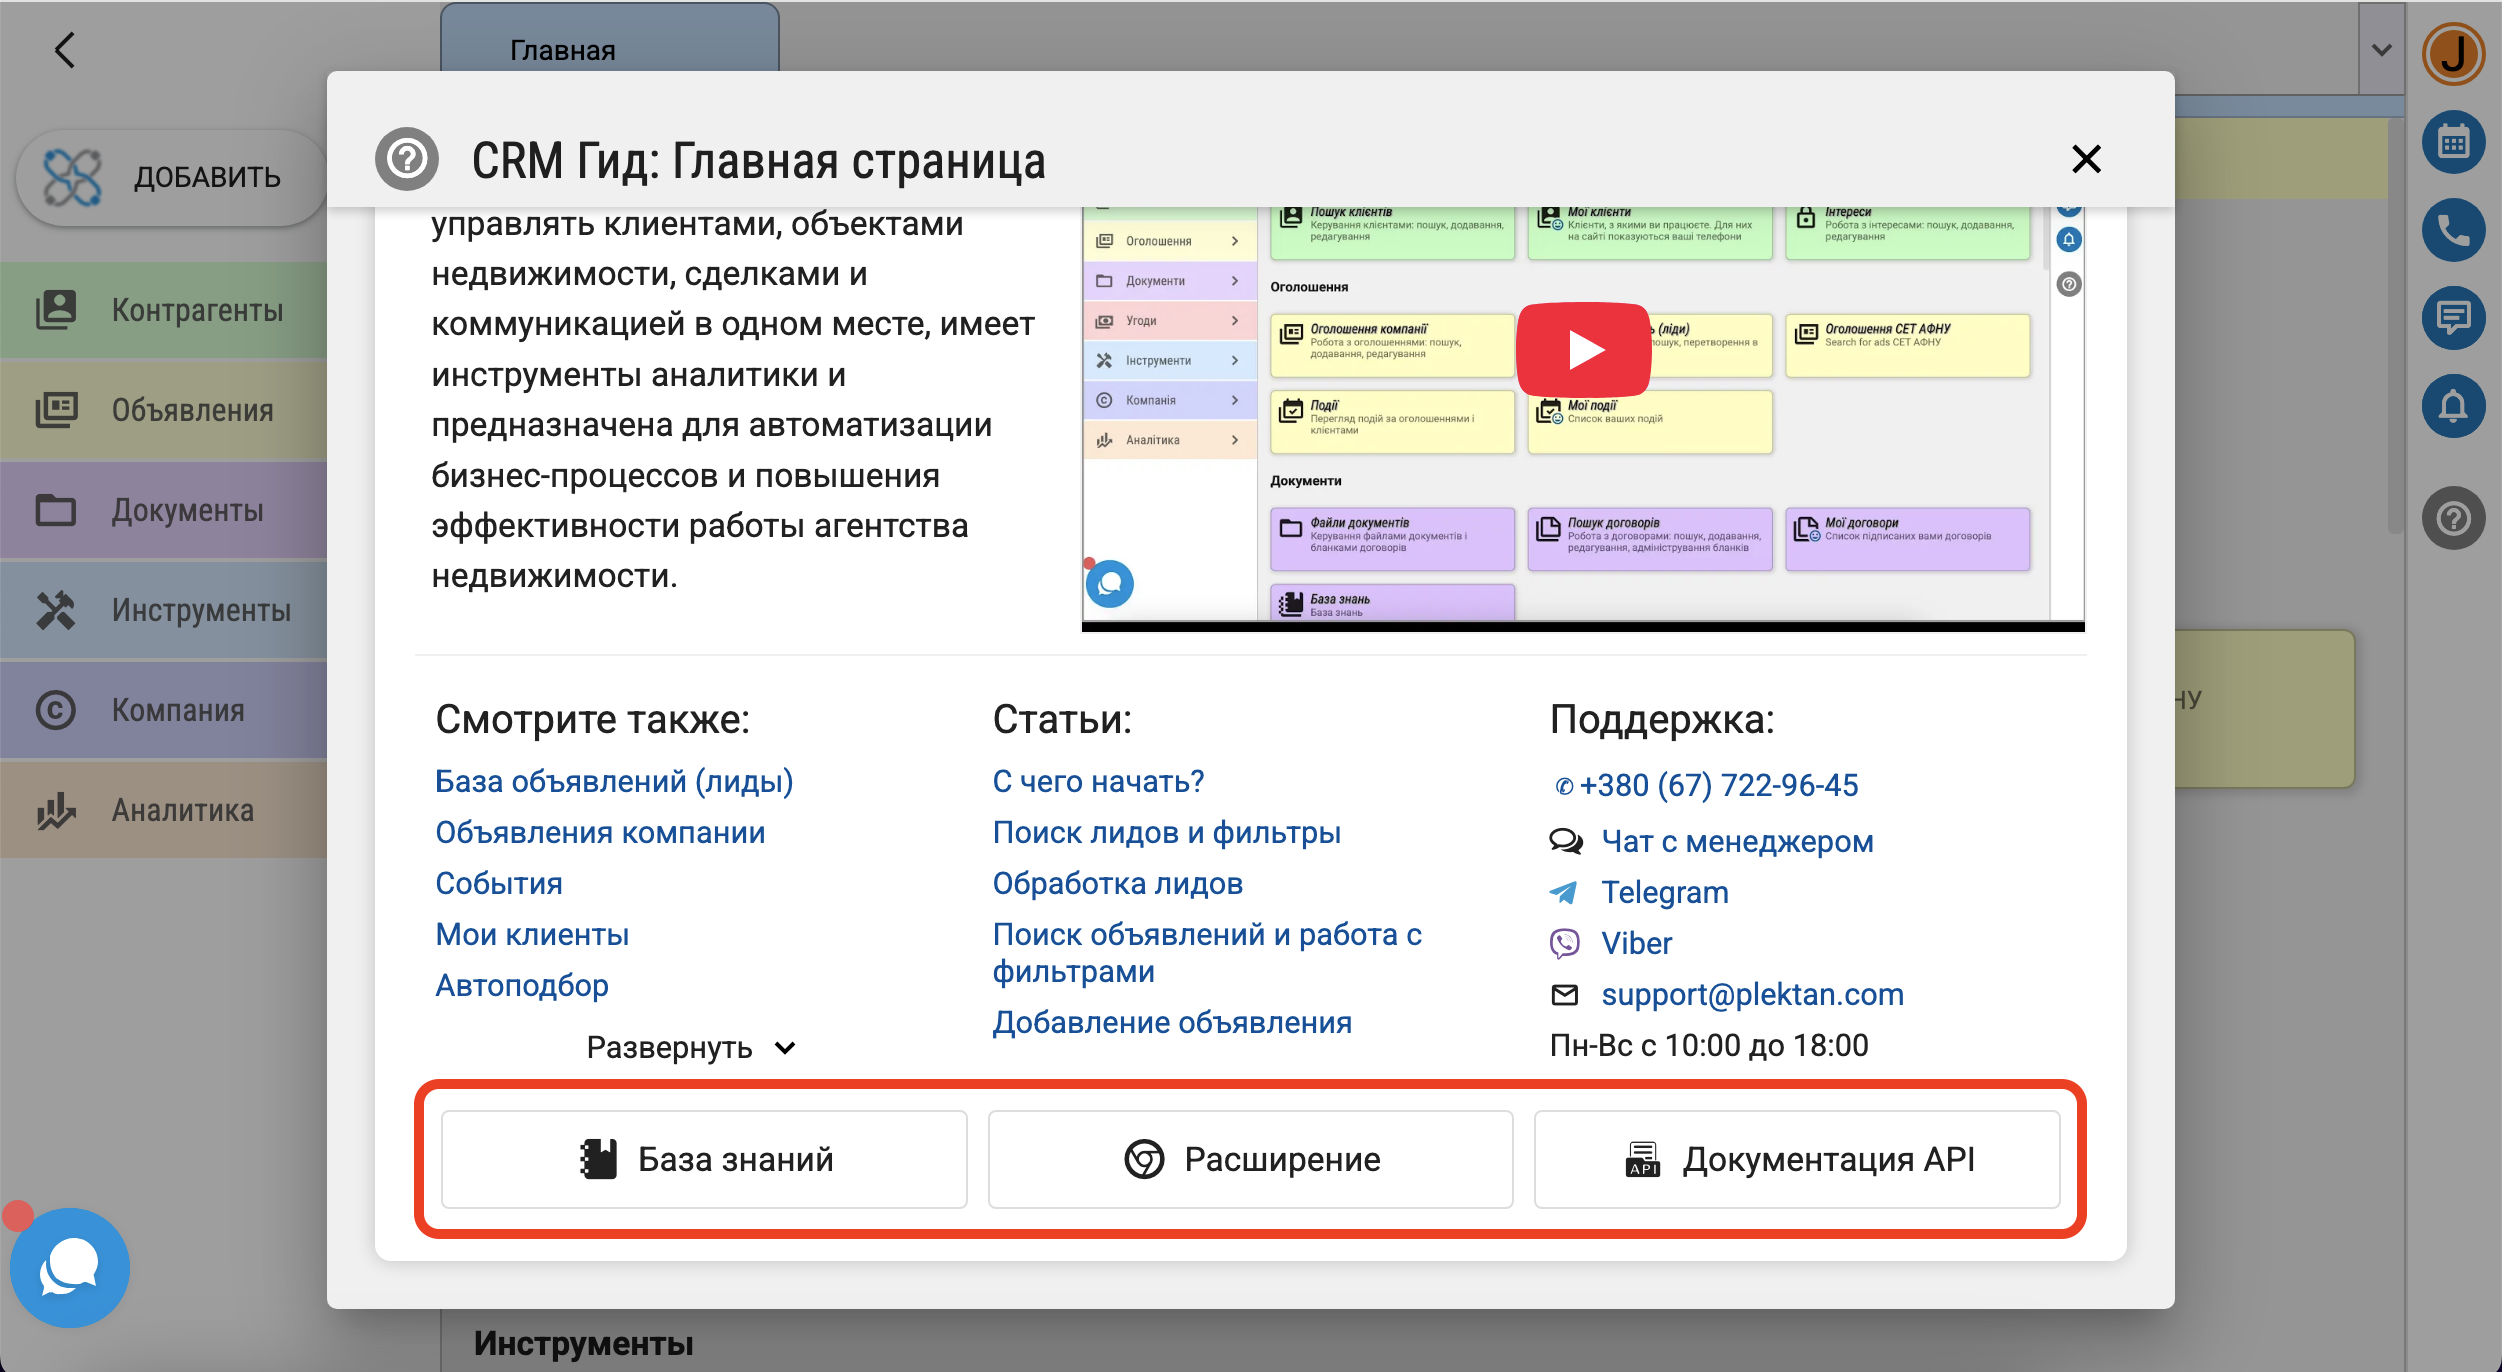Open the blue support chat bubble
This screenshot has width=2502, height=1372.
tap(69, 1267)
